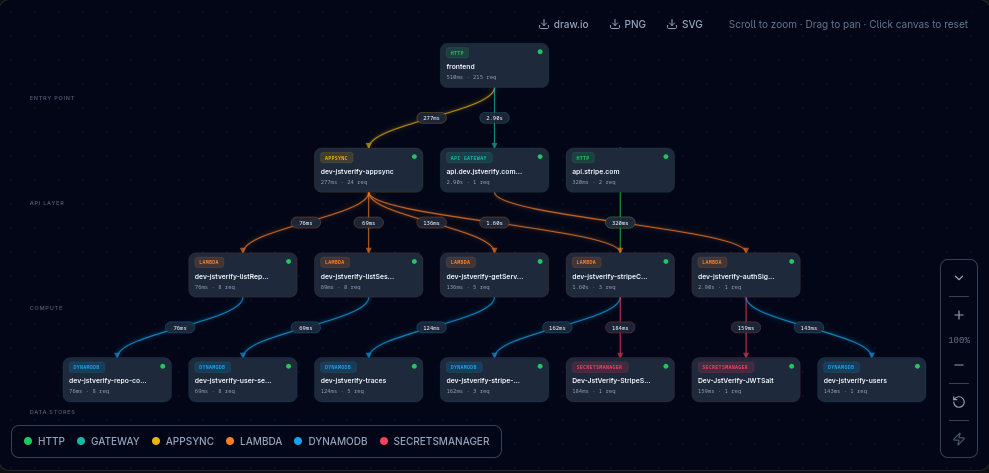
Task: Click the status dot on dev-jstverify-users node
Action: [917, 366]
